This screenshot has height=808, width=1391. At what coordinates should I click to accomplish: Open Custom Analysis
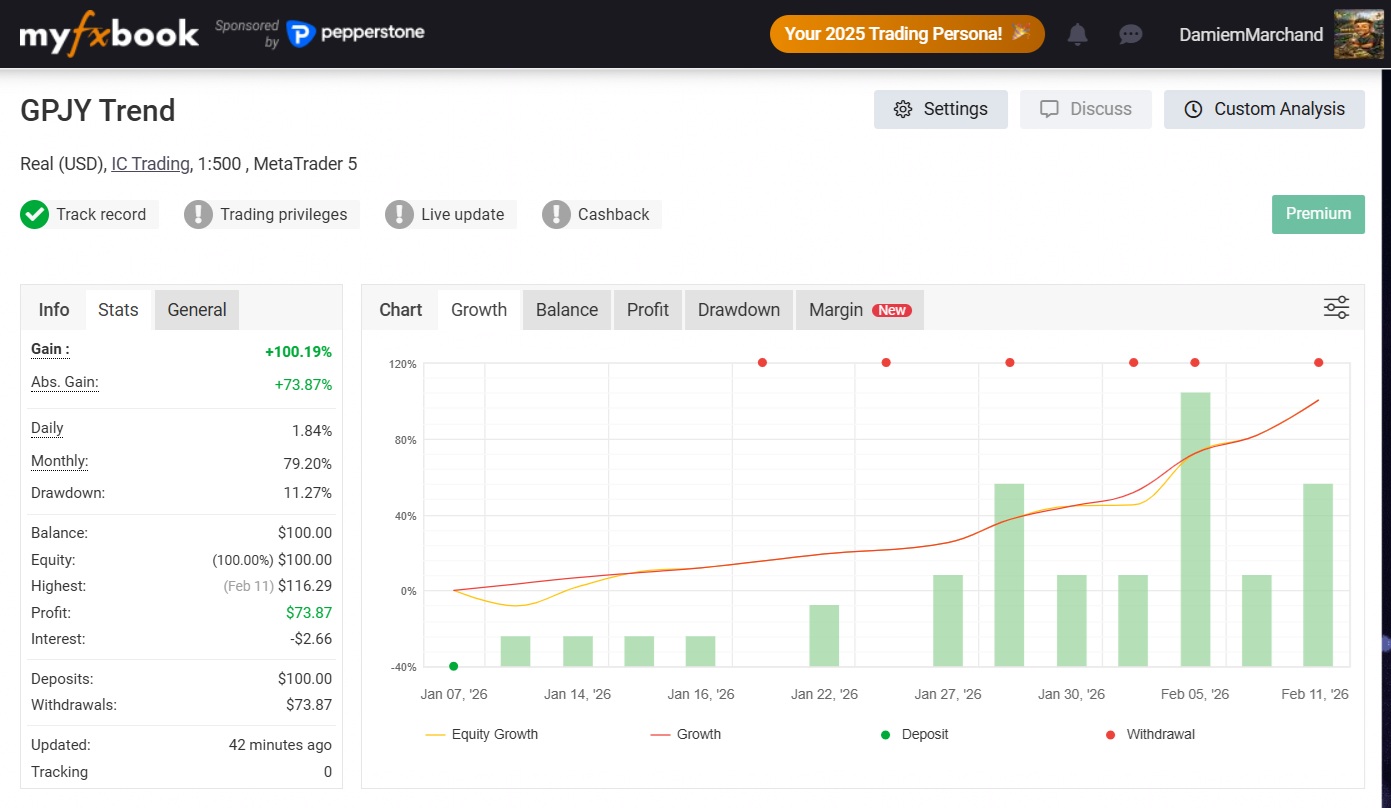pos(1264,109)
